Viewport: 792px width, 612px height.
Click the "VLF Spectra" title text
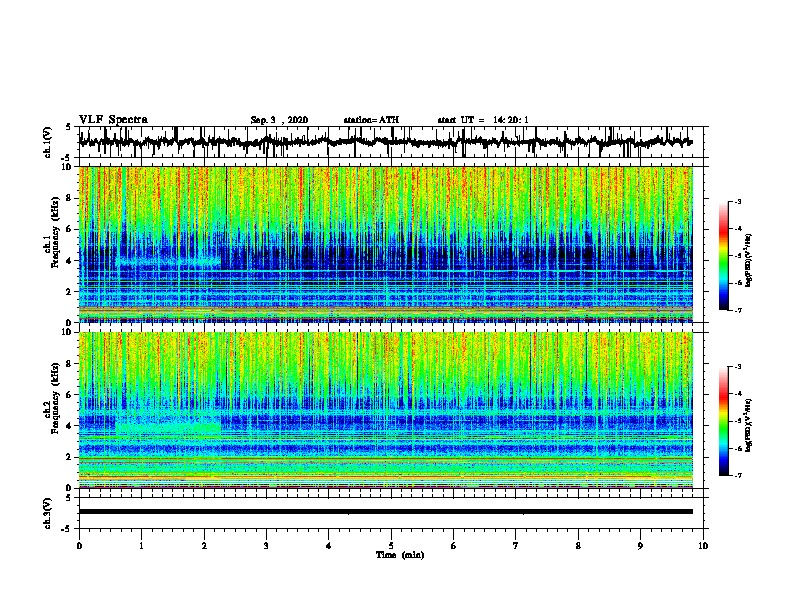coord(113,120)
